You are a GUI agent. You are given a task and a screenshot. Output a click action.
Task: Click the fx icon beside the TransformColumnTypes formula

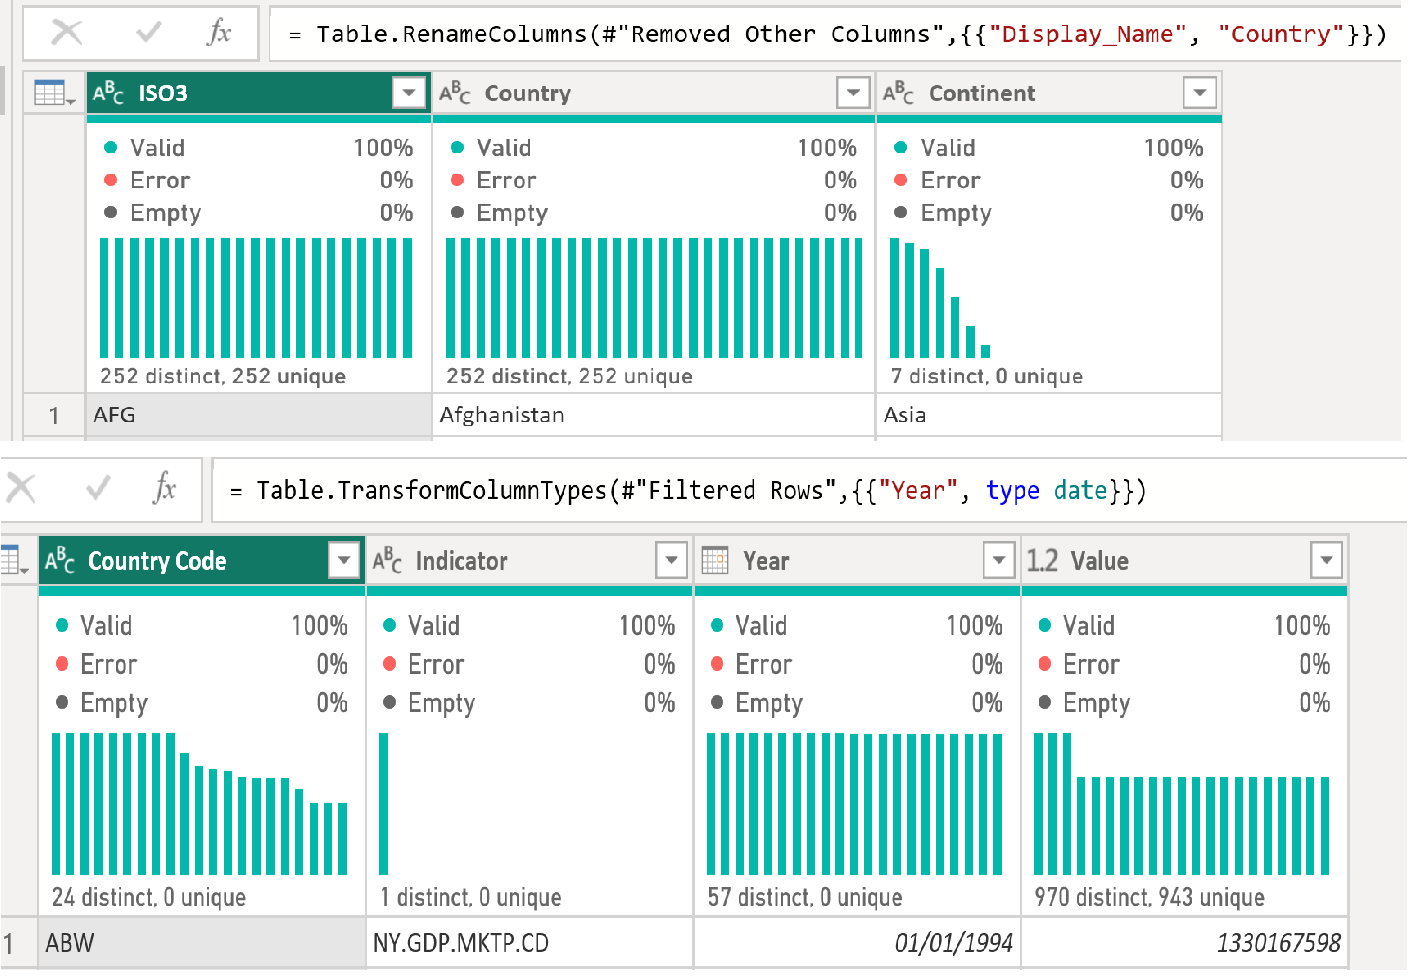165,488
